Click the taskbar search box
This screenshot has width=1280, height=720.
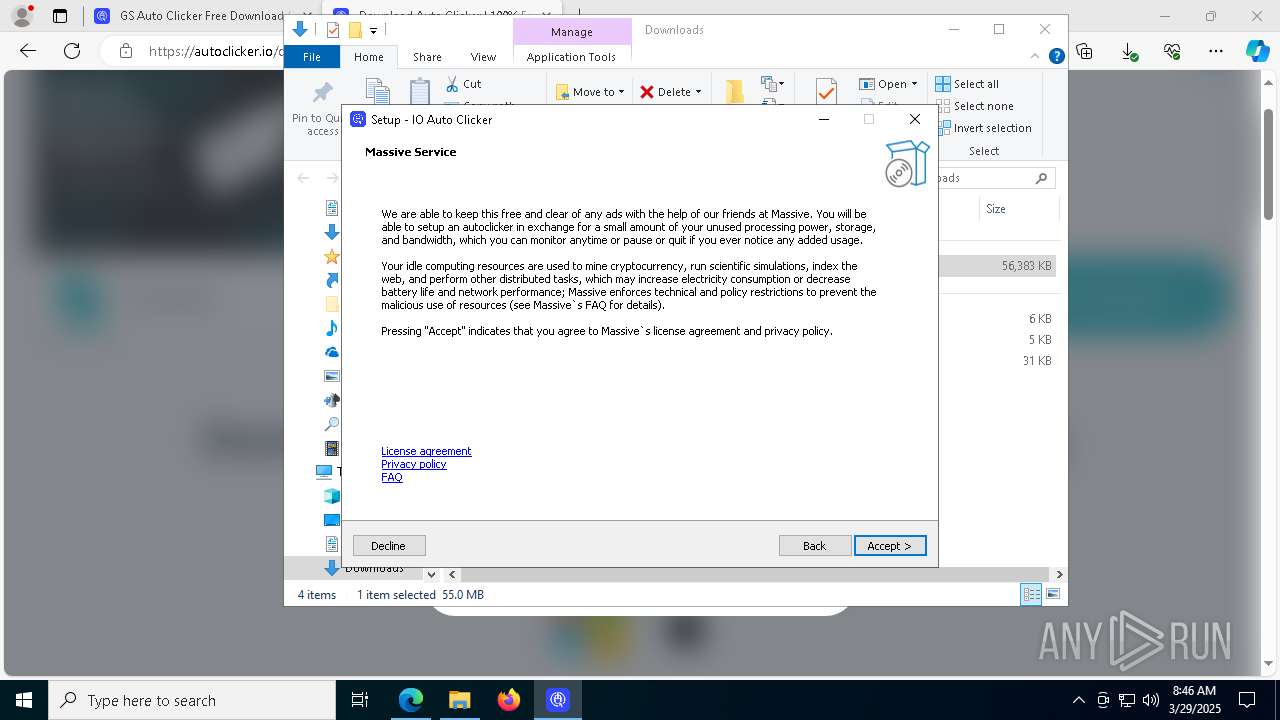click(192, 700)
